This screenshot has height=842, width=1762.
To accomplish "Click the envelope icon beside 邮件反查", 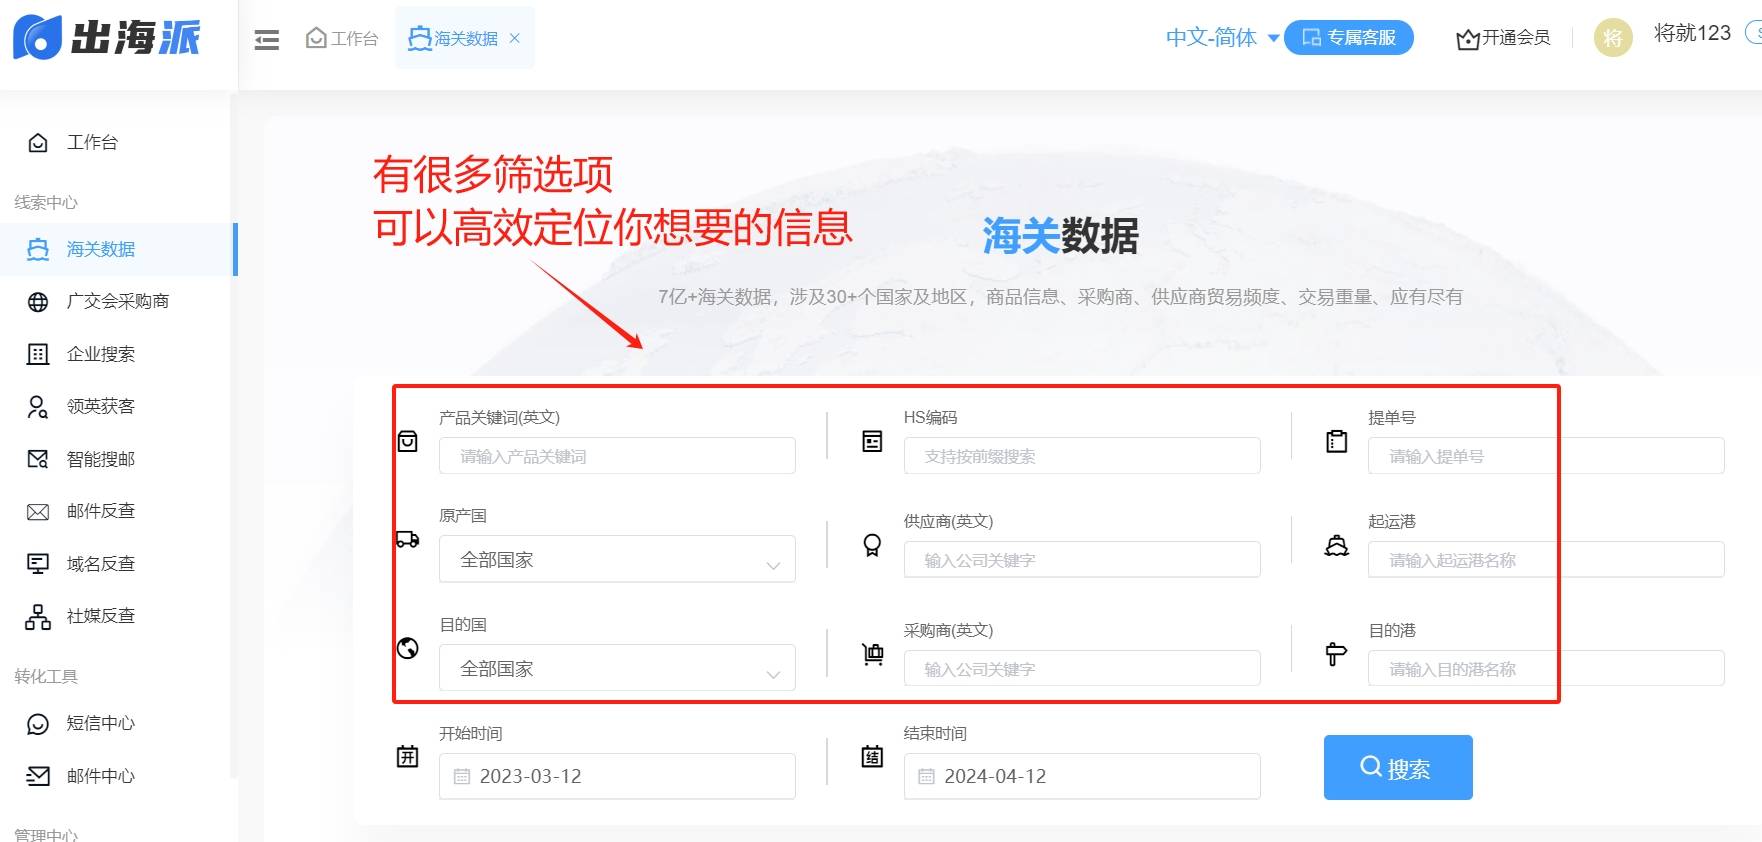I will coord(38,512).
